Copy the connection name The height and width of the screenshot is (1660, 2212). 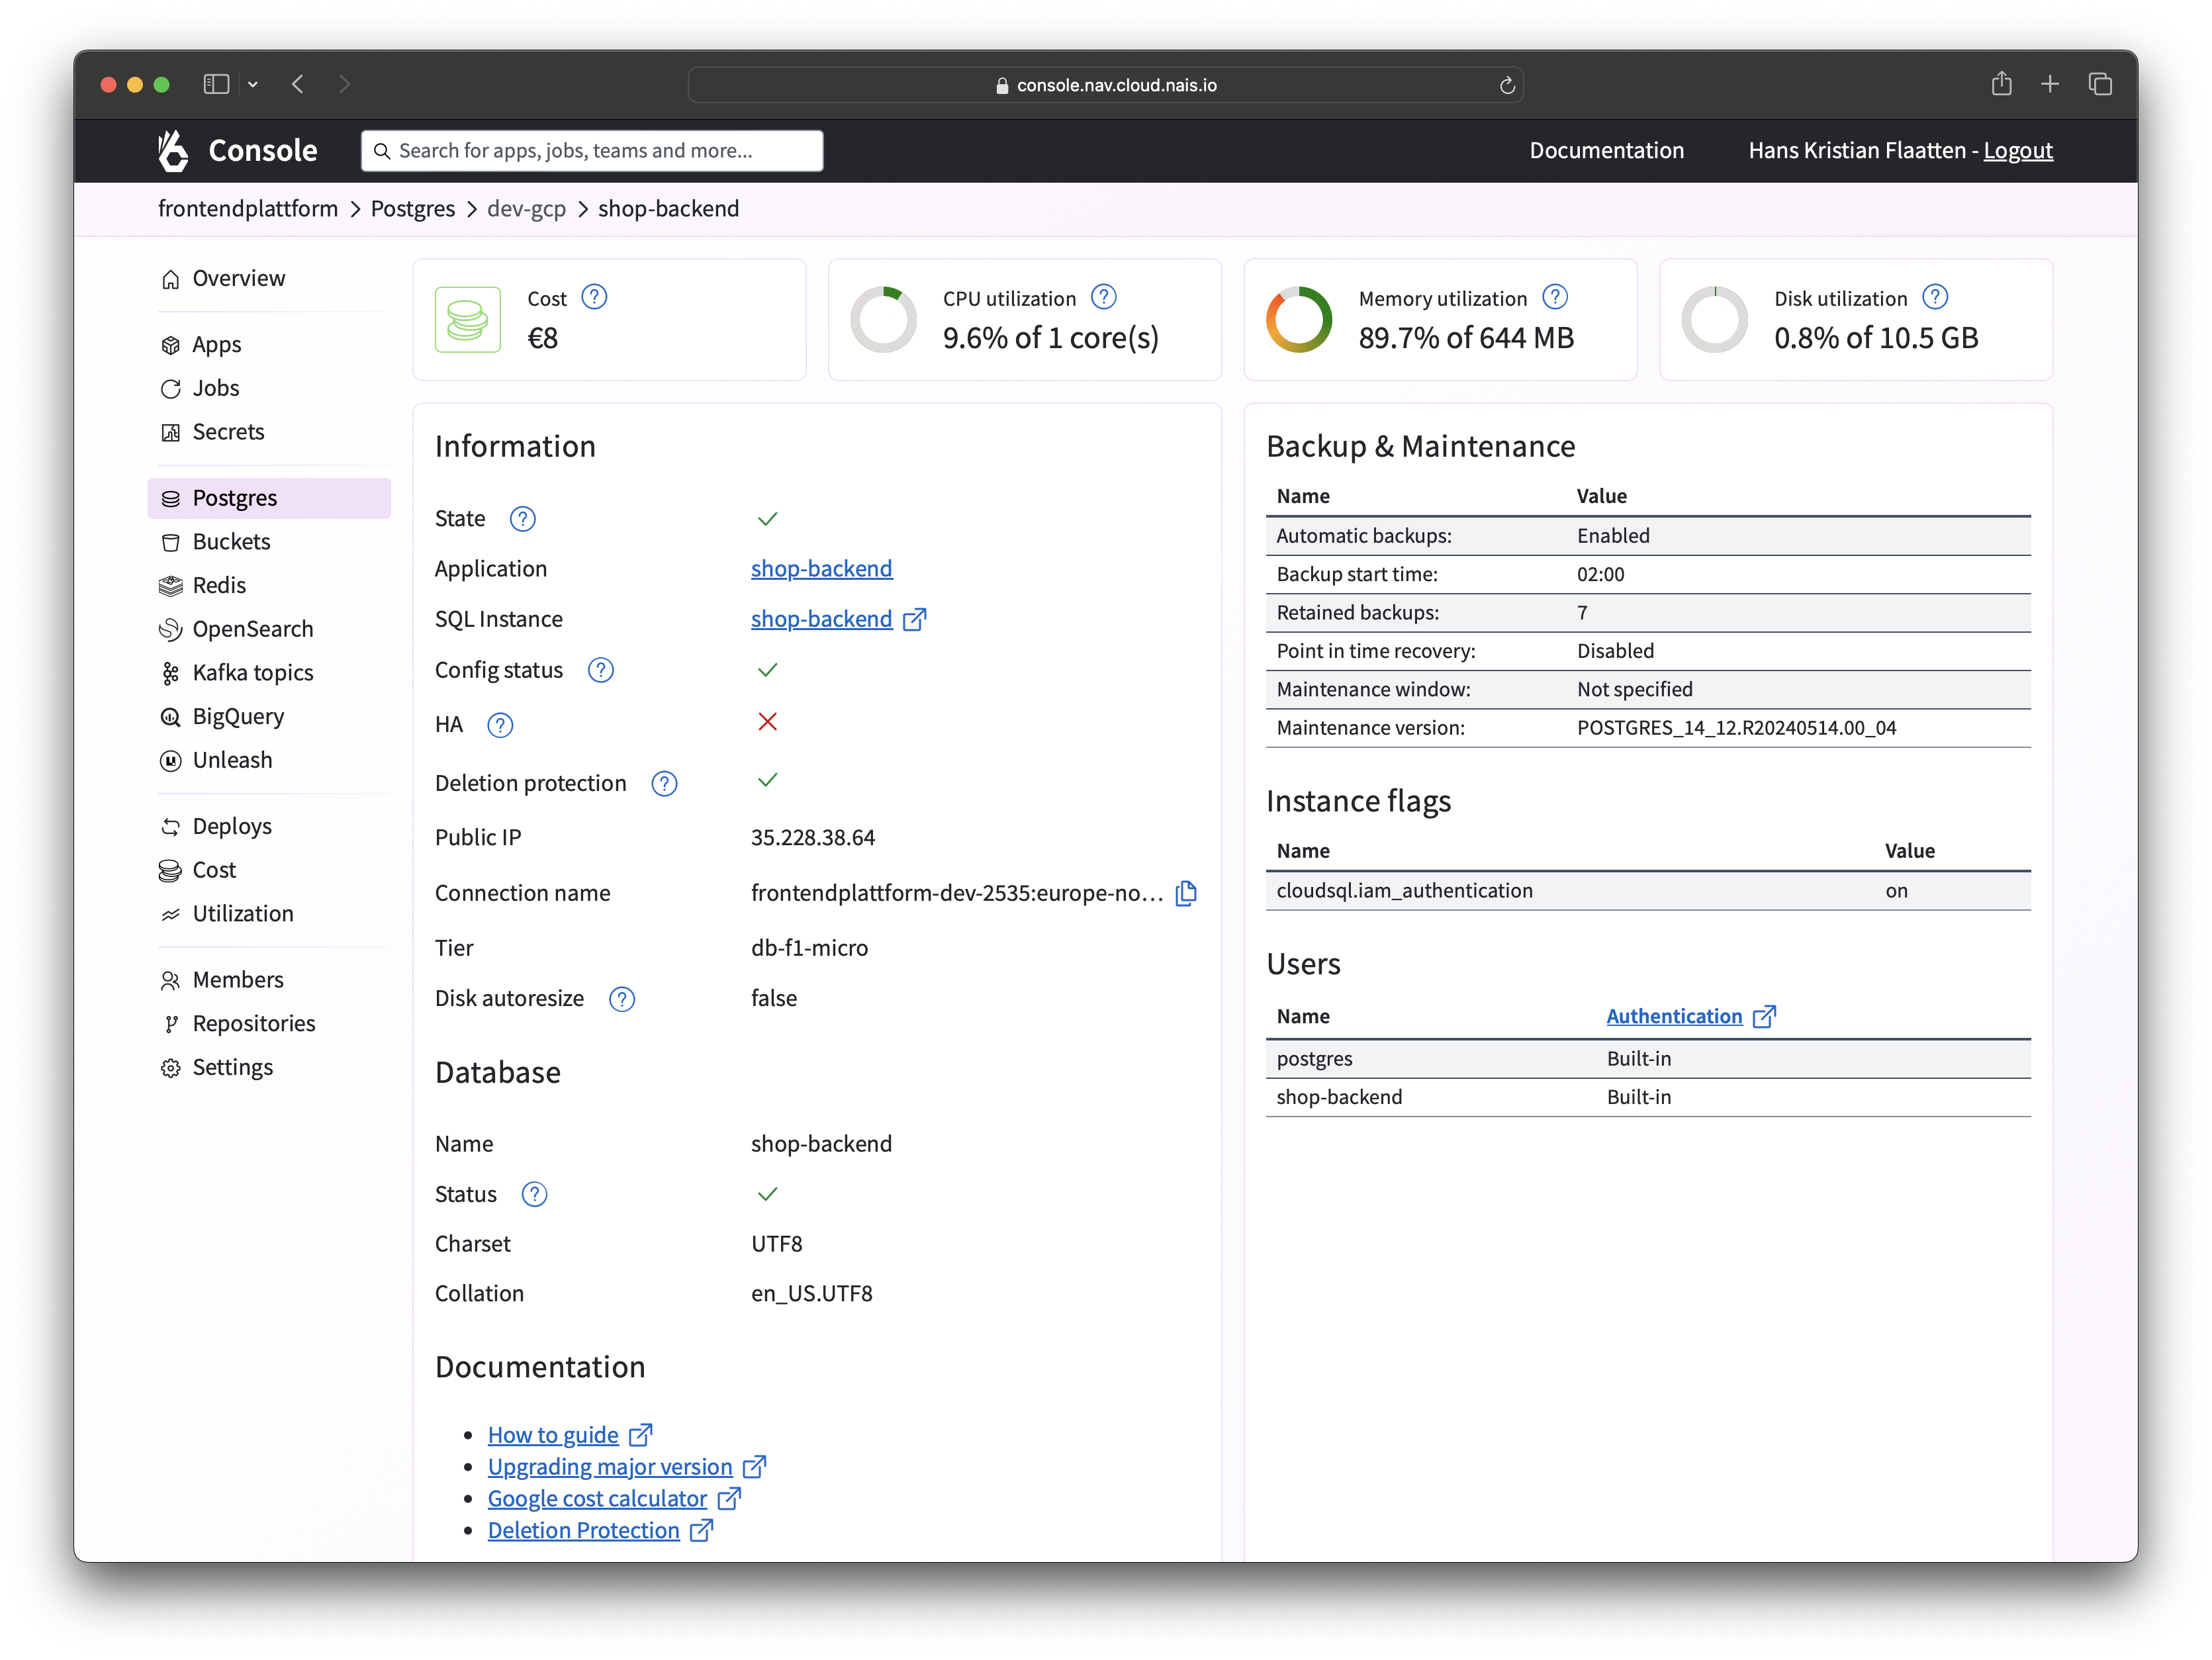(1185, 893)
